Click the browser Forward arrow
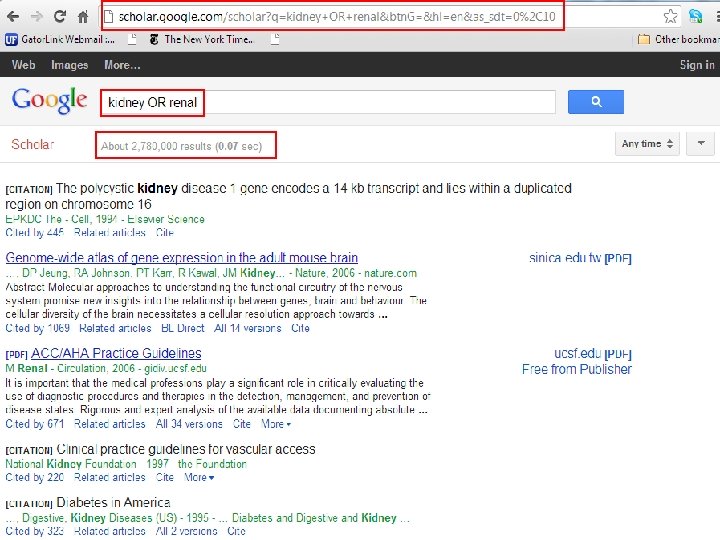The height and width of the screenshot is (540, 720). [x=36, y=17]
